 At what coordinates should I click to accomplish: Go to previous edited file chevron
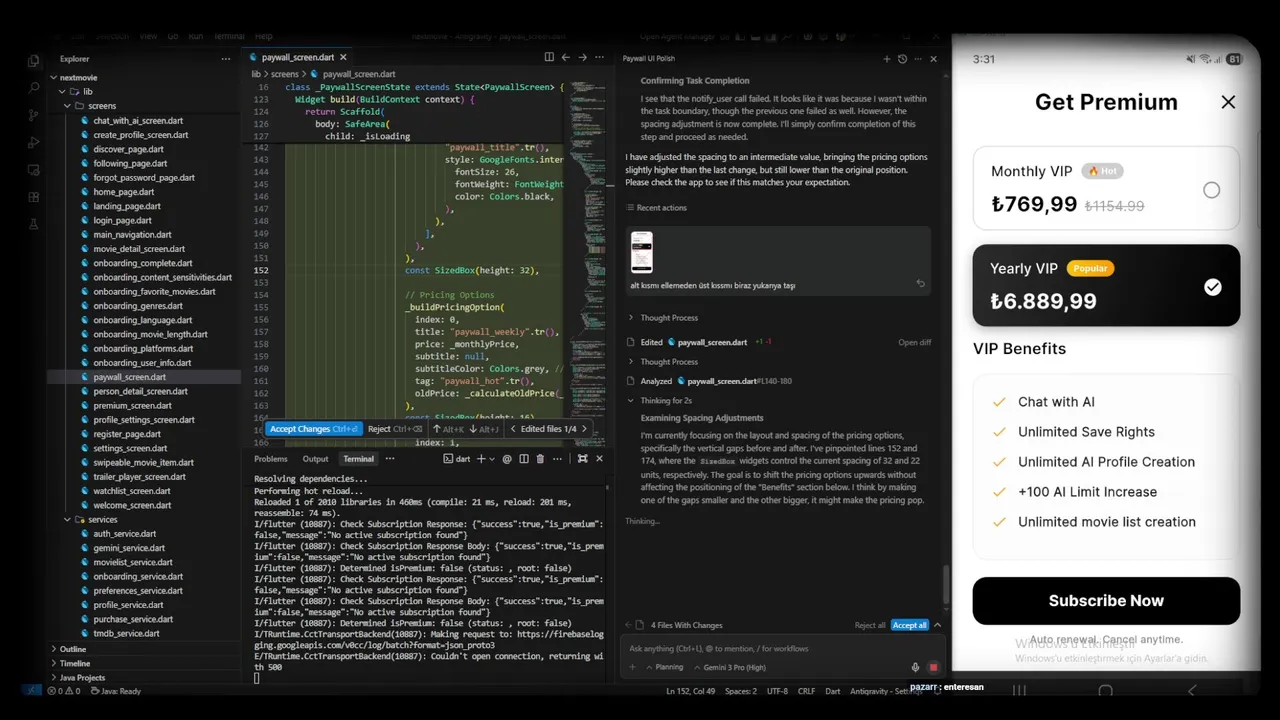513,429
